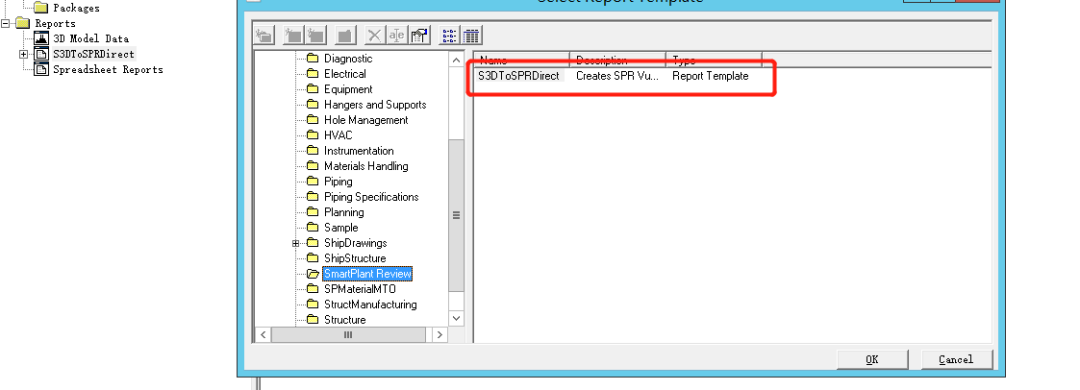This screenshot has height=390, width=1080.
Task: Select 3D Model Data in background tree
Action: [x=91, y=39]
